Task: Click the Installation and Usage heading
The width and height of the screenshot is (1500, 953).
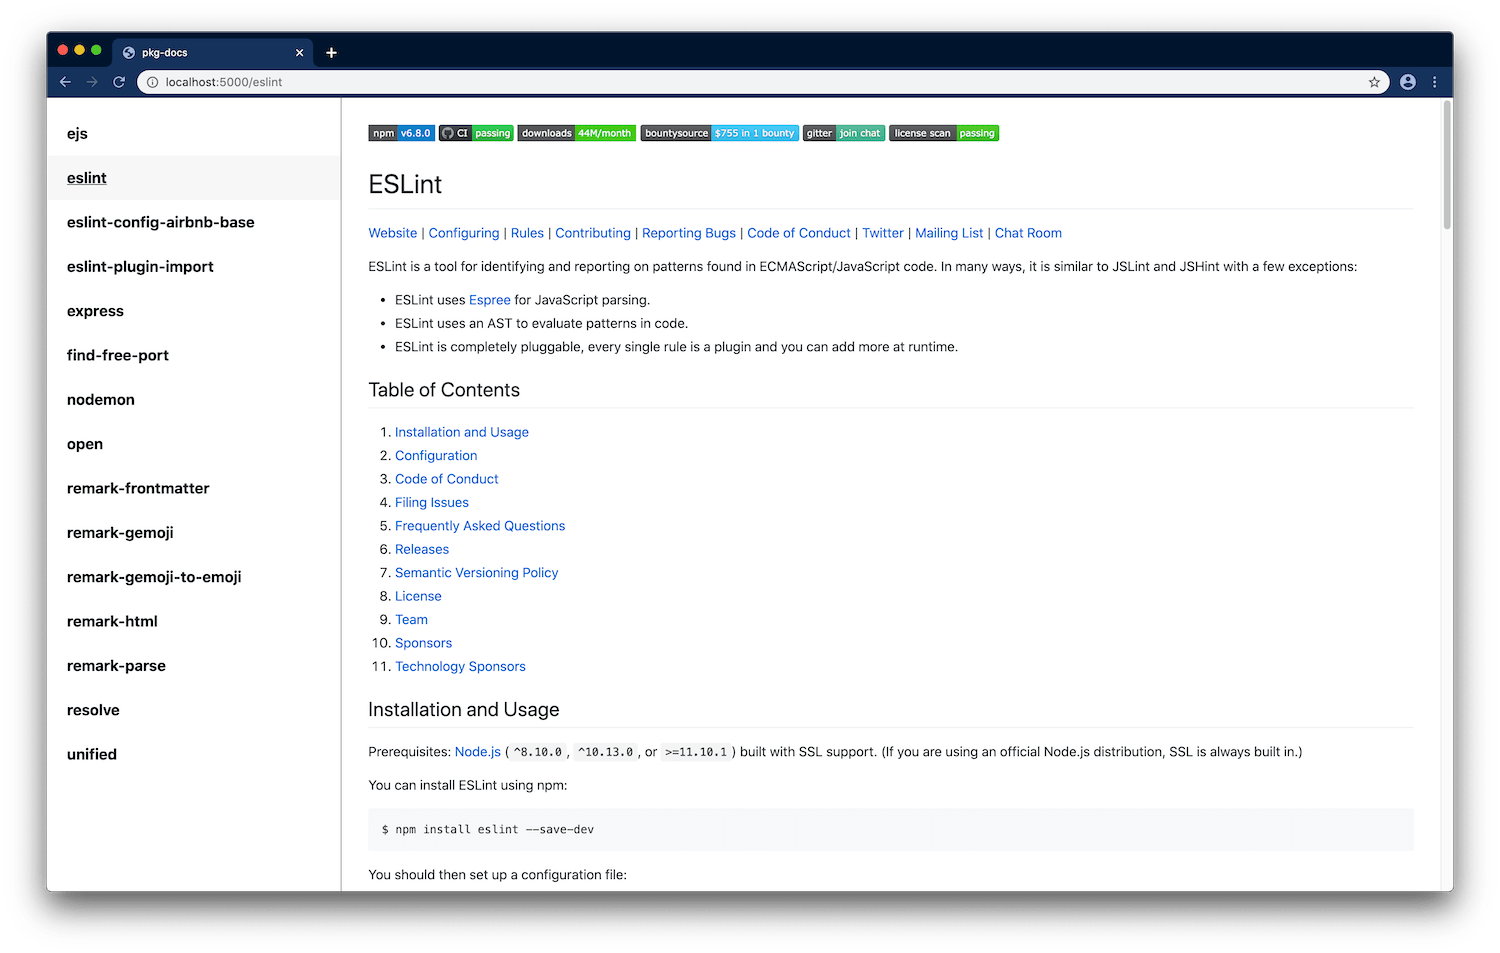Action: tap(464, 709)
